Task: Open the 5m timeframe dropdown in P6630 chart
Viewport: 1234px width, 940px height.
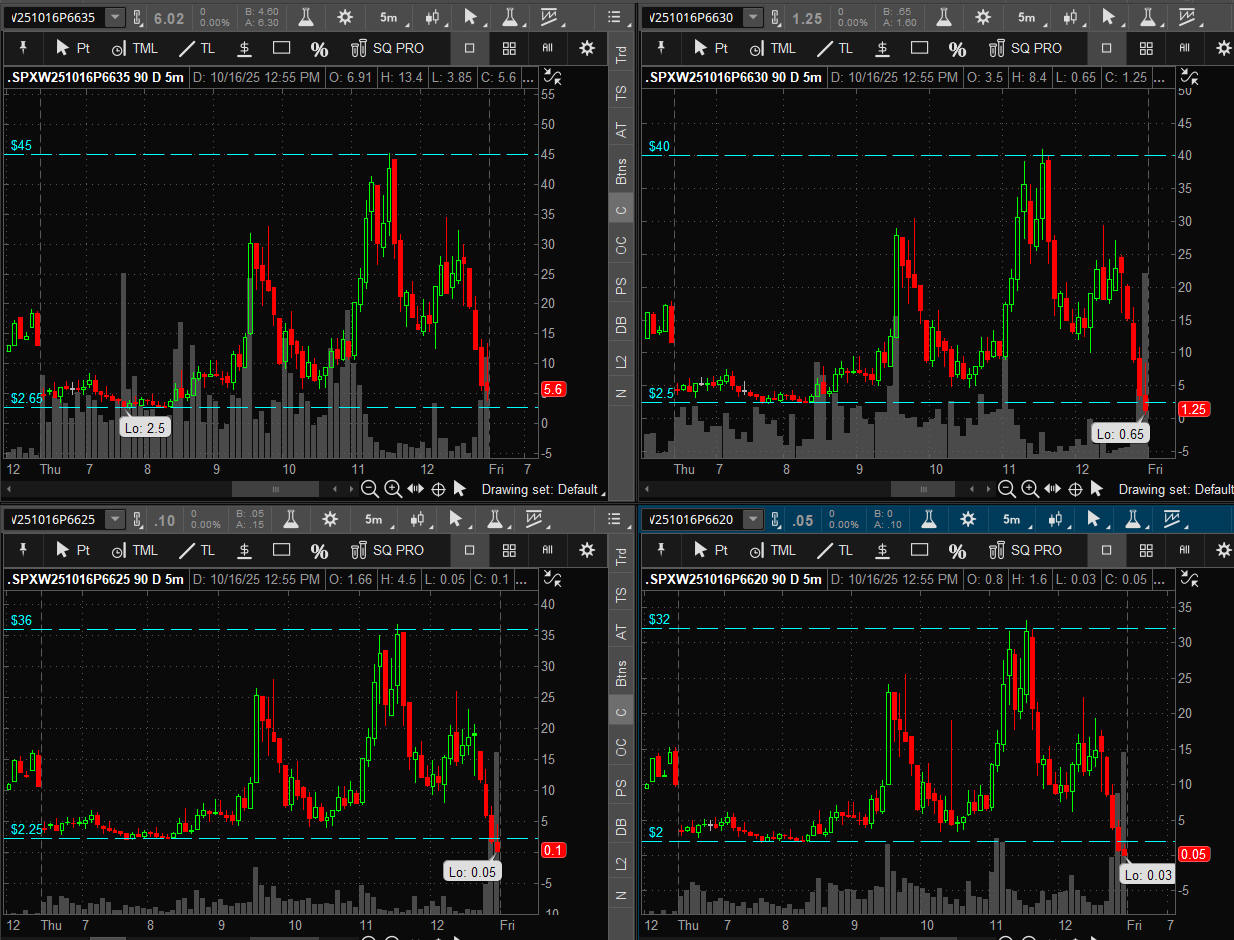Action: (1026, 17)
